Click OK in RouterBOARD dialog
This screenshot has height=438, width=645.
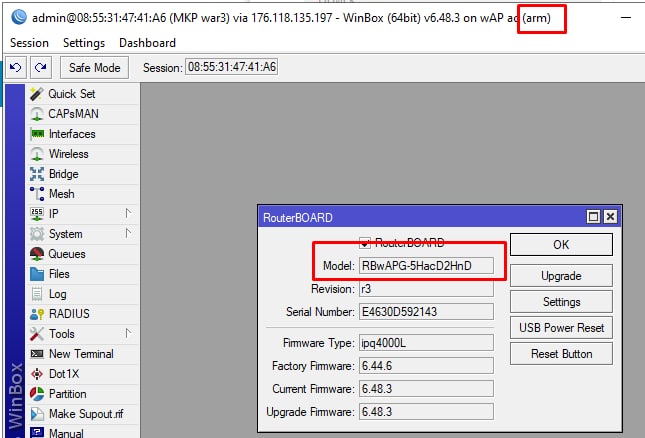(x=561, y=245)
